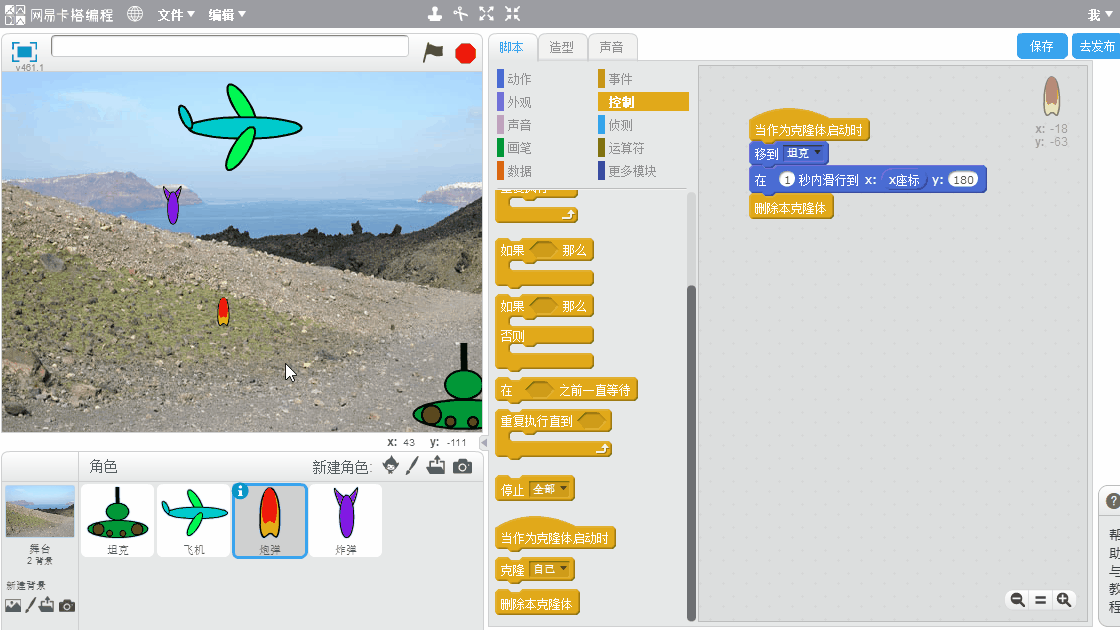This screenshot has height=630, width=1120.
Task: Click the y value 180 field
Action: click(963, 180)
